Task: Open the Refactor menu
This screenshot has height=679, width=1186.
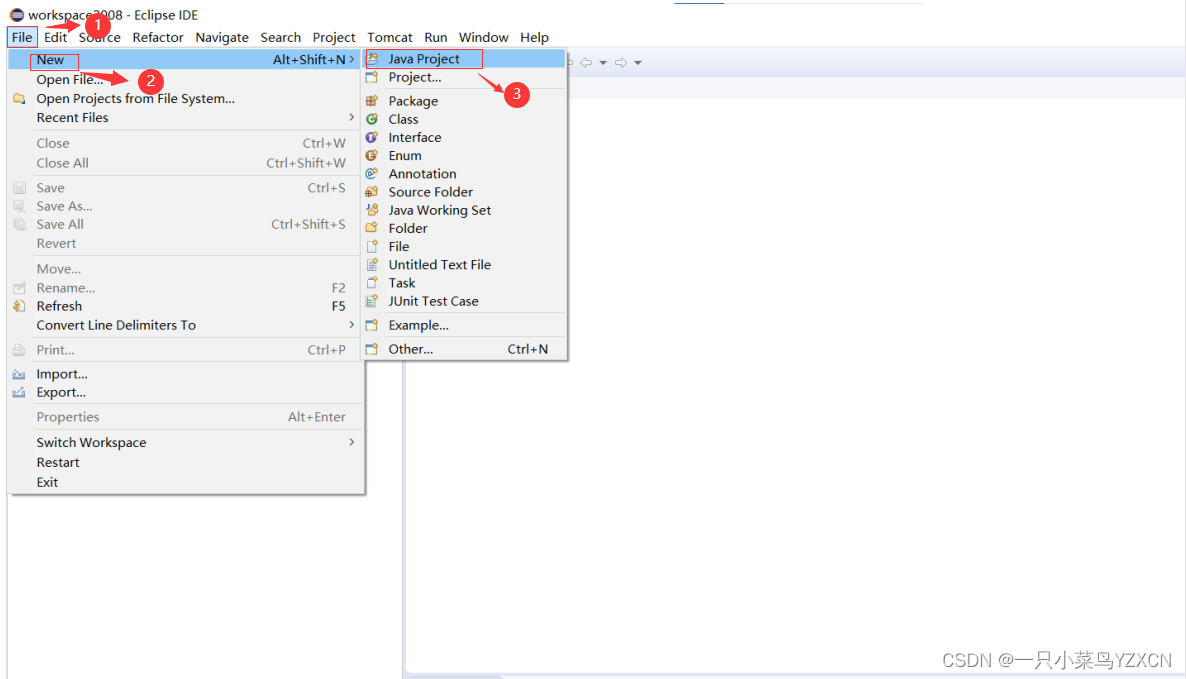Action: tap(158, 37)
